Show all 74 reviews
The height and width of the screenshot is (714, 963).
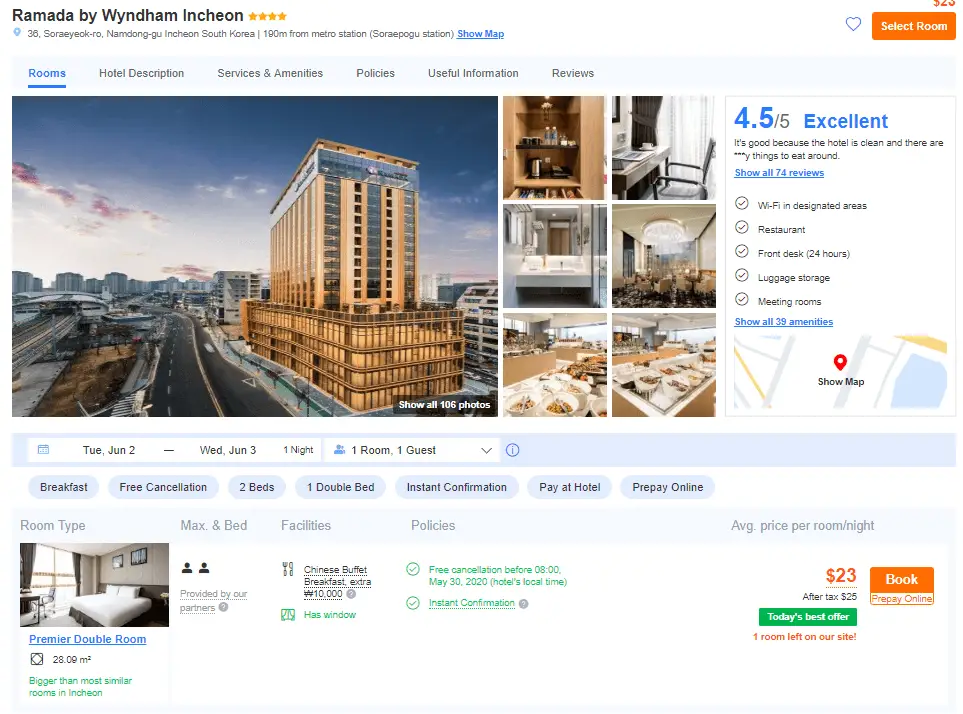(778, 172)
